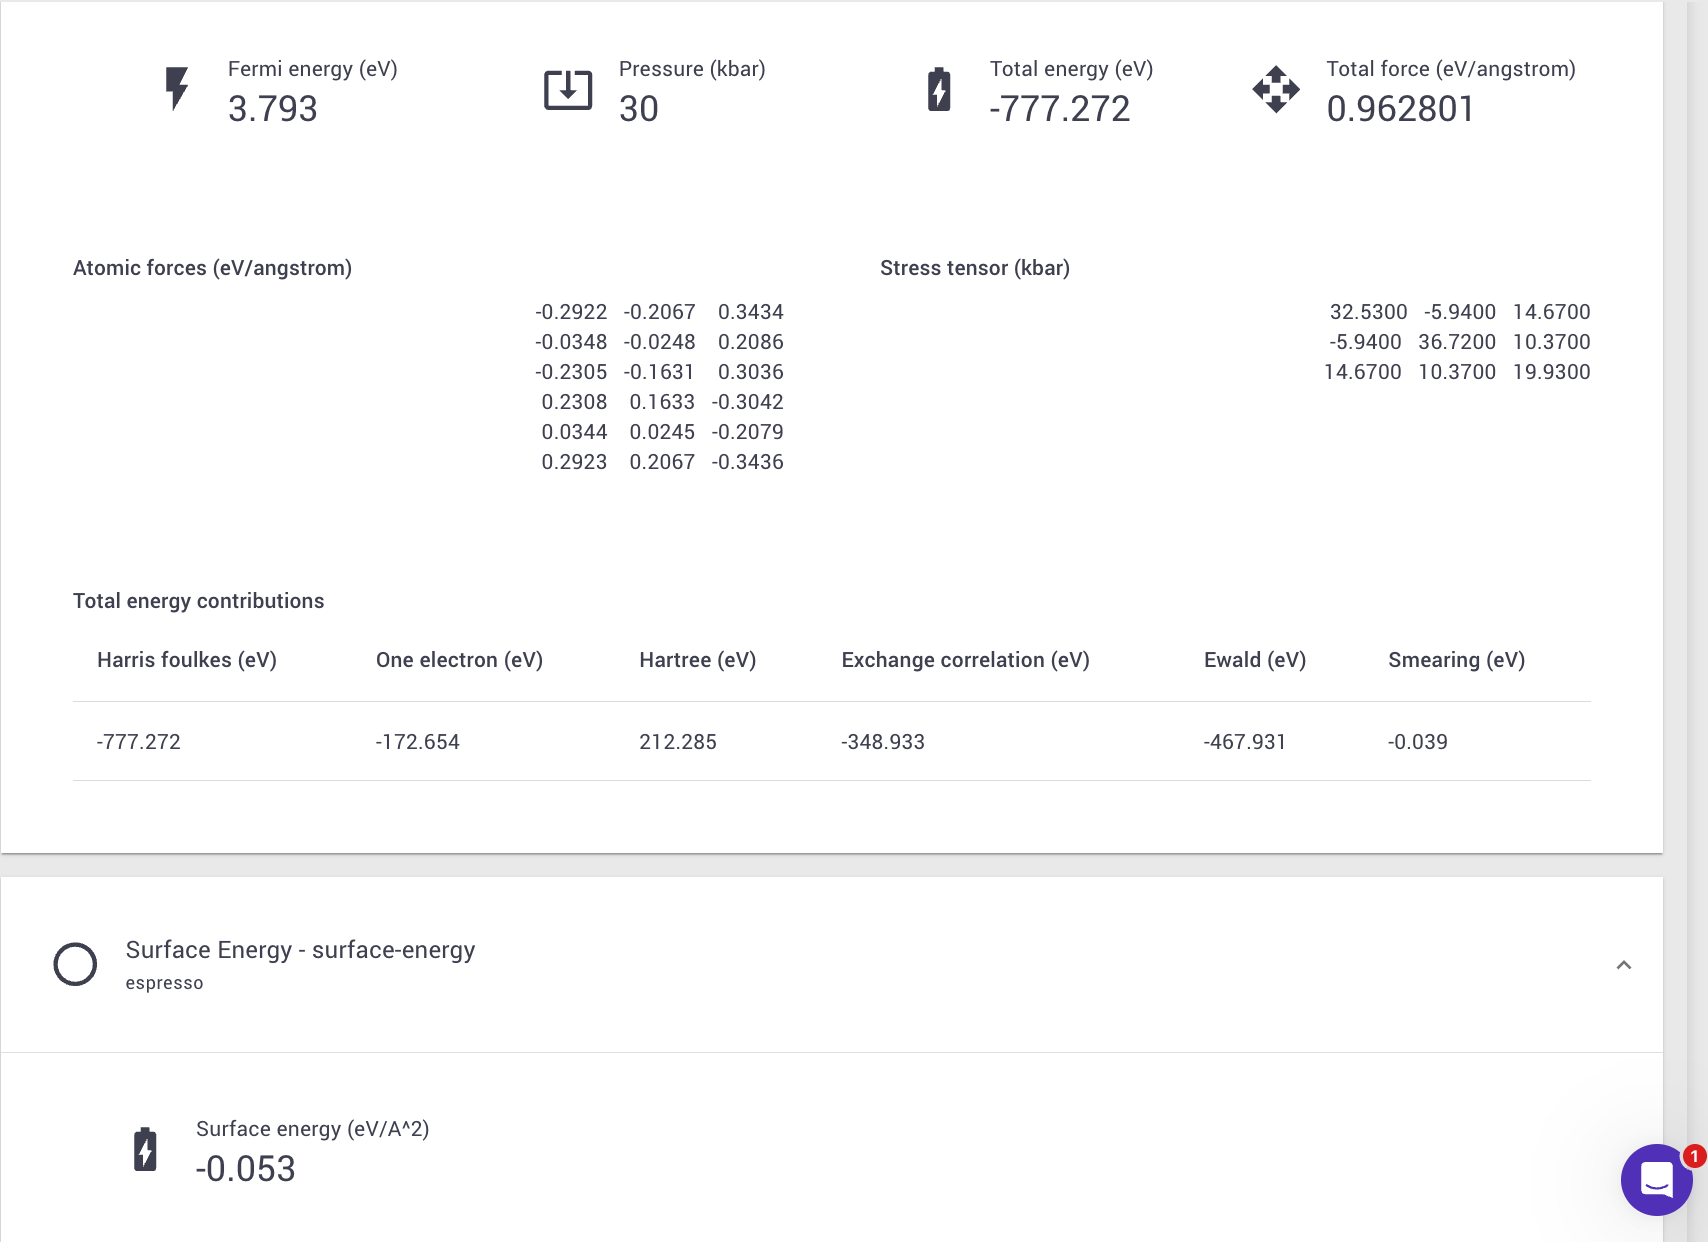Click the Fermi energy (eV) label
This screenshot has height=1242, width=1708.
(x=313, y=69)
